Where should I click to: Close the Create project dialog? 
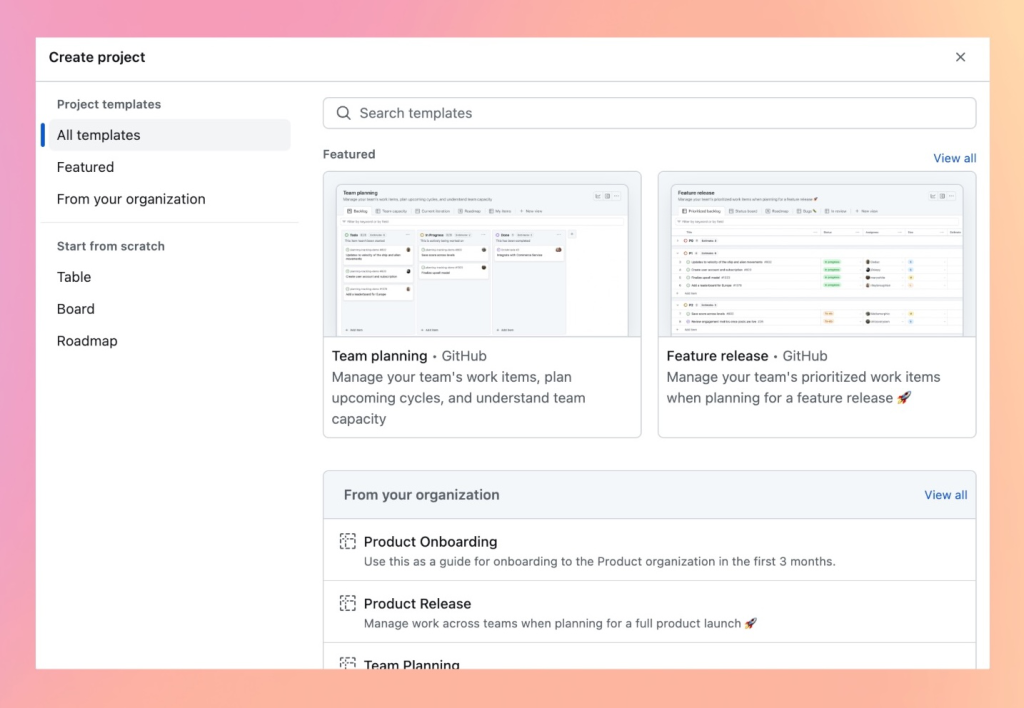960,57
